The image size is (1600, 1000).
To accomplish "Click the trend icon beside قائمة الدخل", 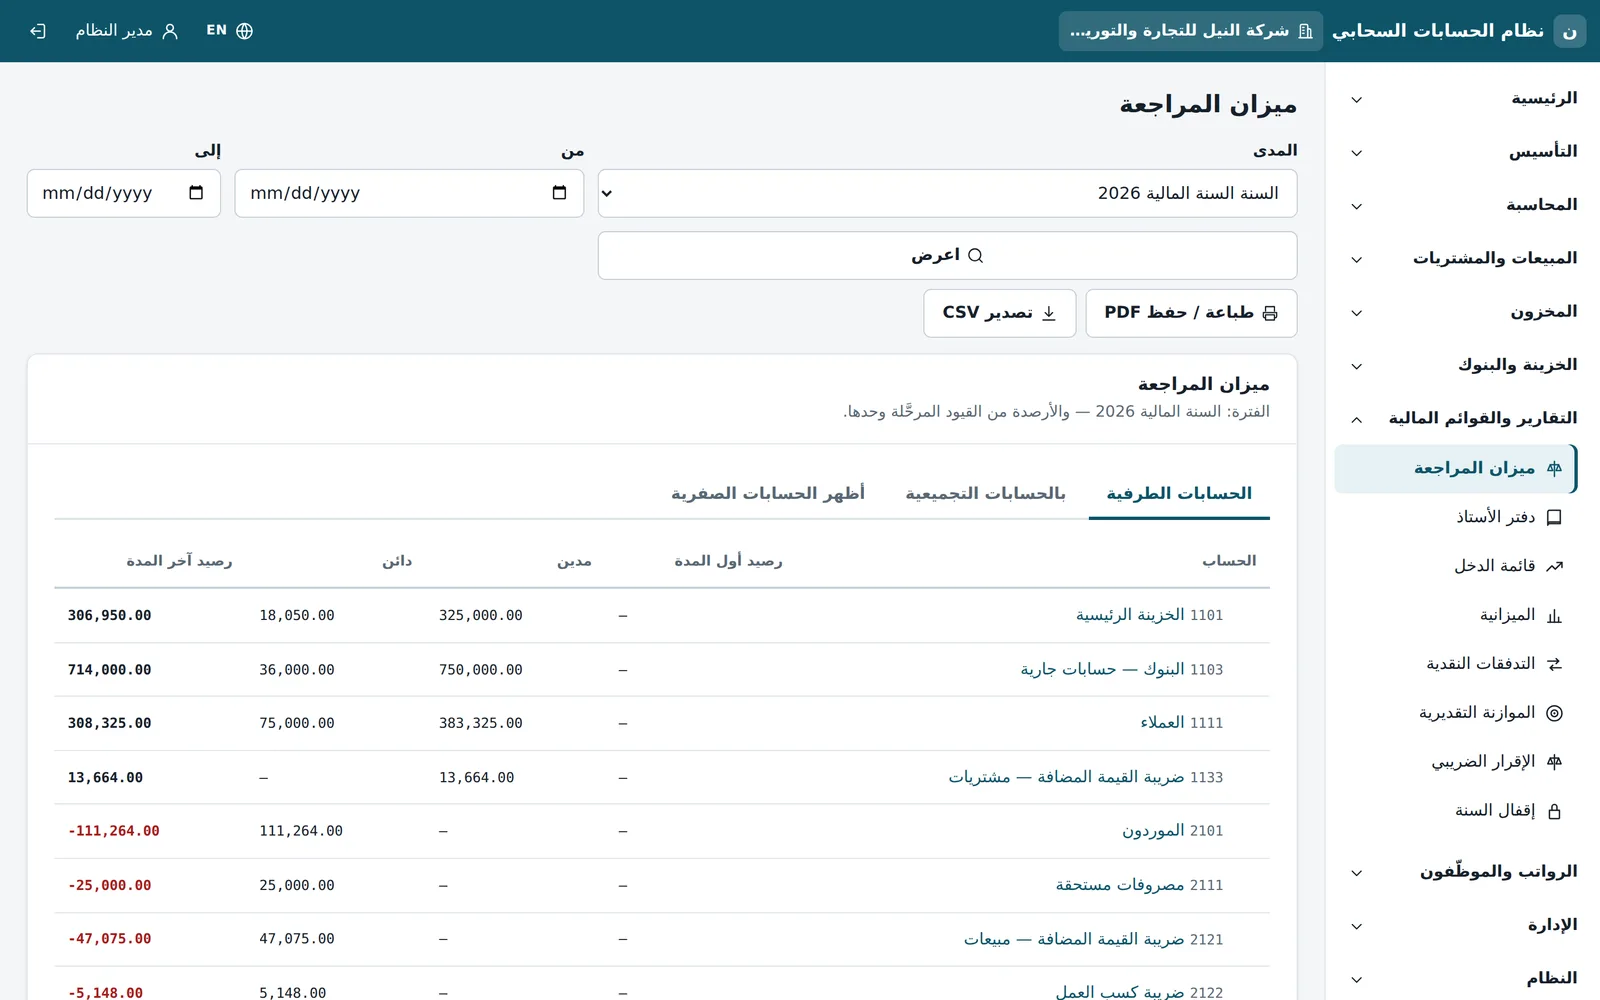I will tap(1554, 566).
